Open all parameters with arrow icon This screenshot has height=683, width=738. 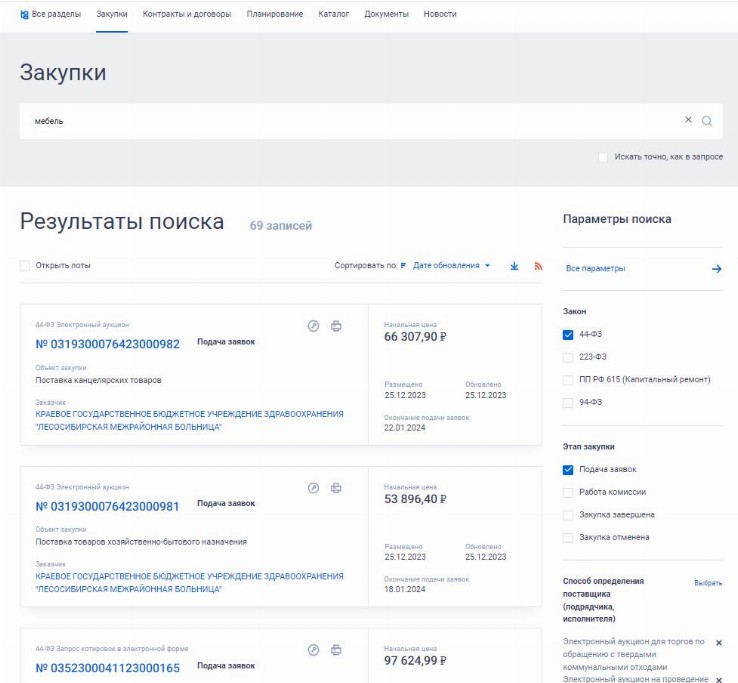[716, 269]
